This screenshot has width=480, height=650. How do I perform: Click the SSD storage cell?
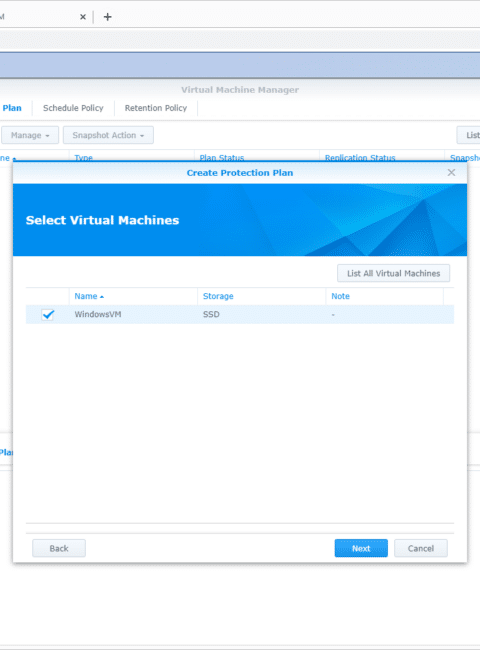(211, 314)
